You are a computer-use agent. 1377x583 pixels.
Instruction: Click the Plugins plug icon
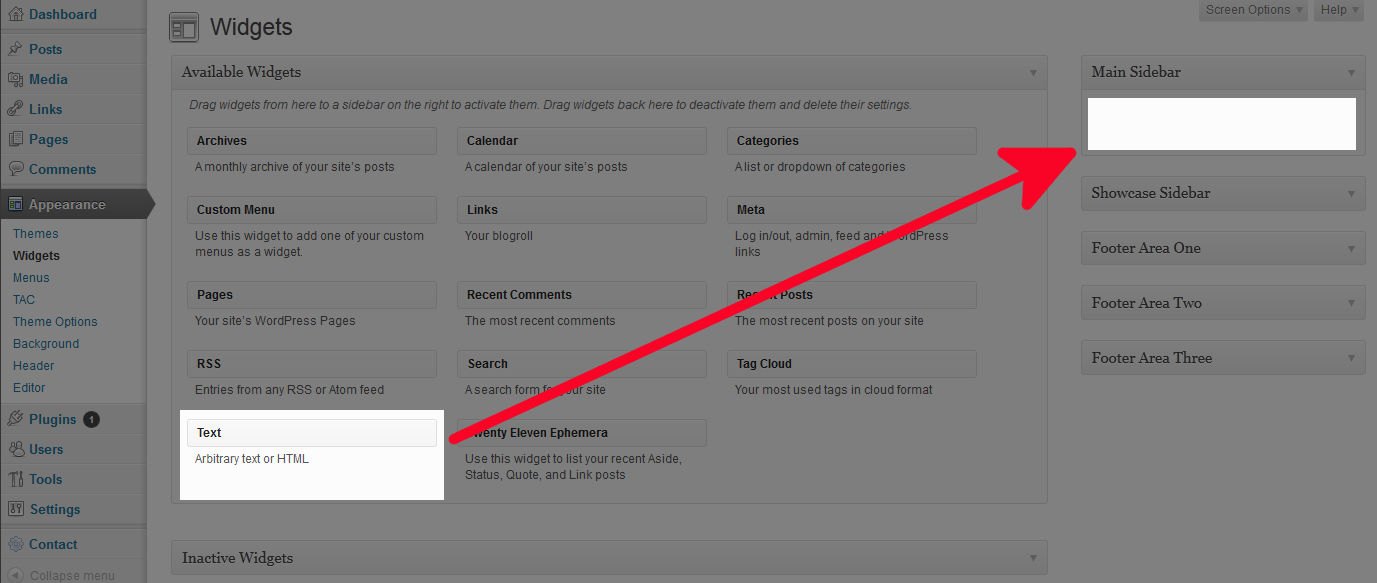[15, 419]
